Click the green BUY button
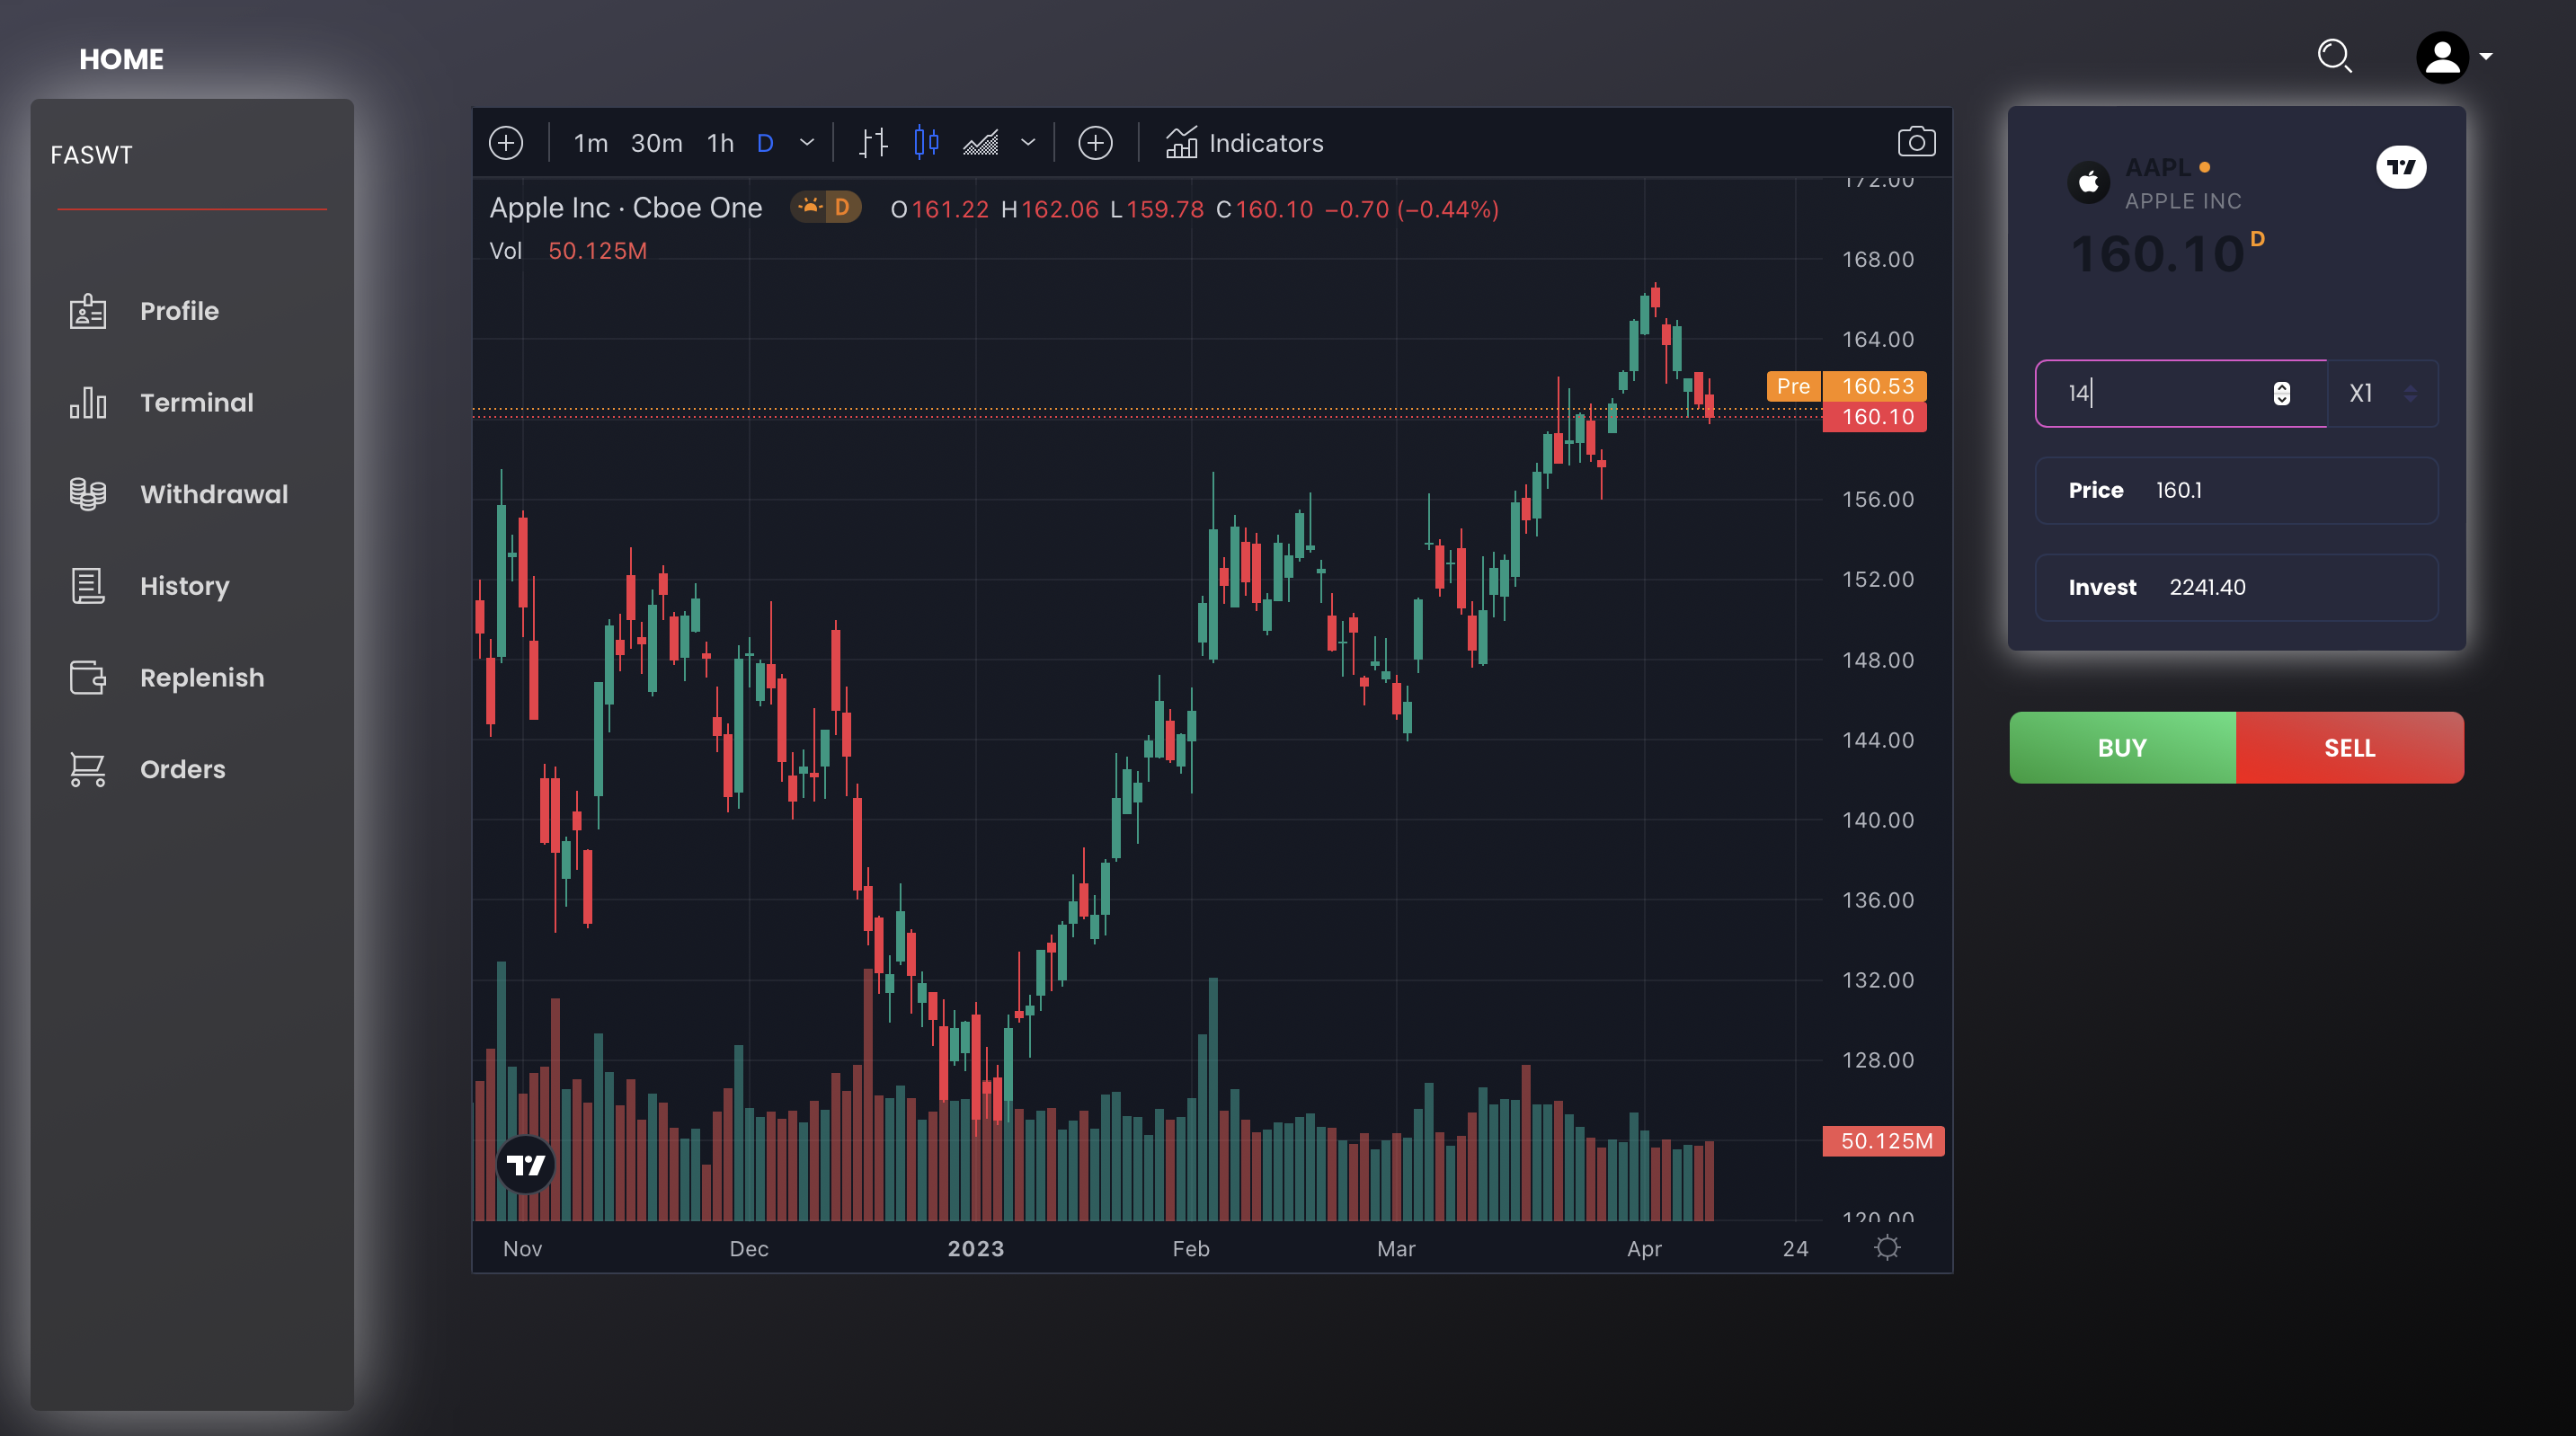Viewport: 2576px width, 1436px height. pos(2122,747)
